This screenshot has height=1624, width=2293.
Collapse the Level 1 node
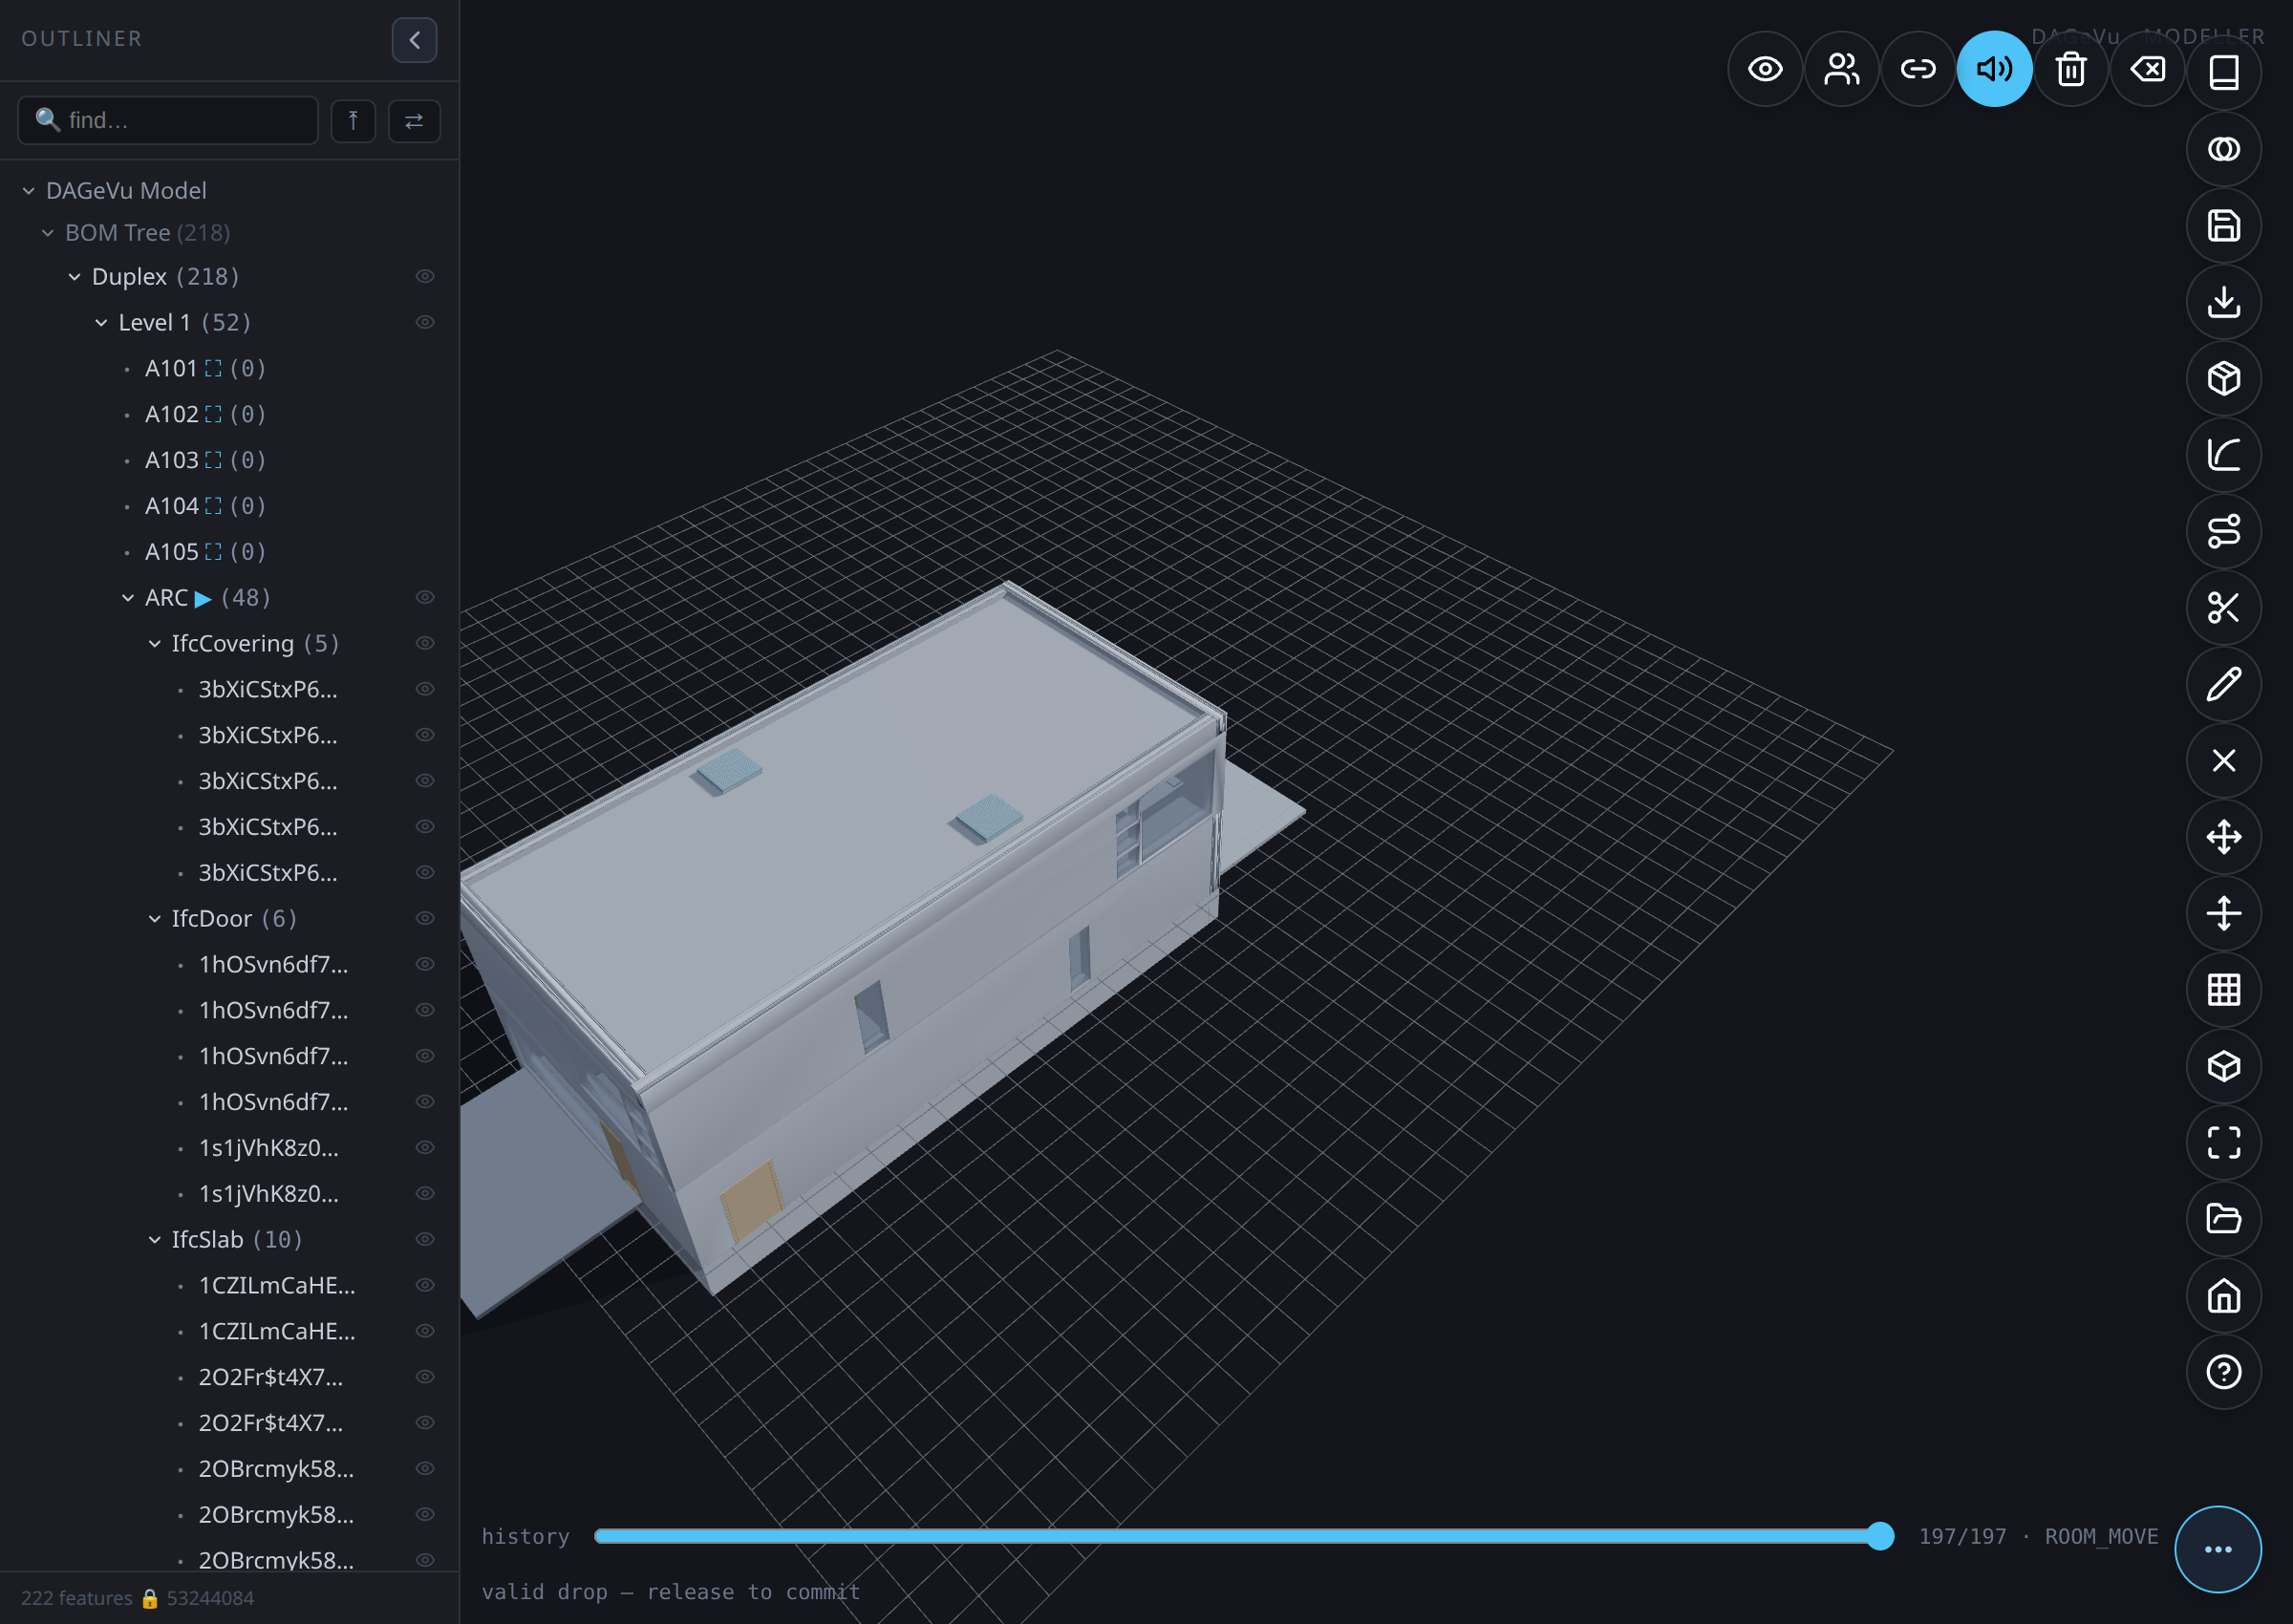101,323
